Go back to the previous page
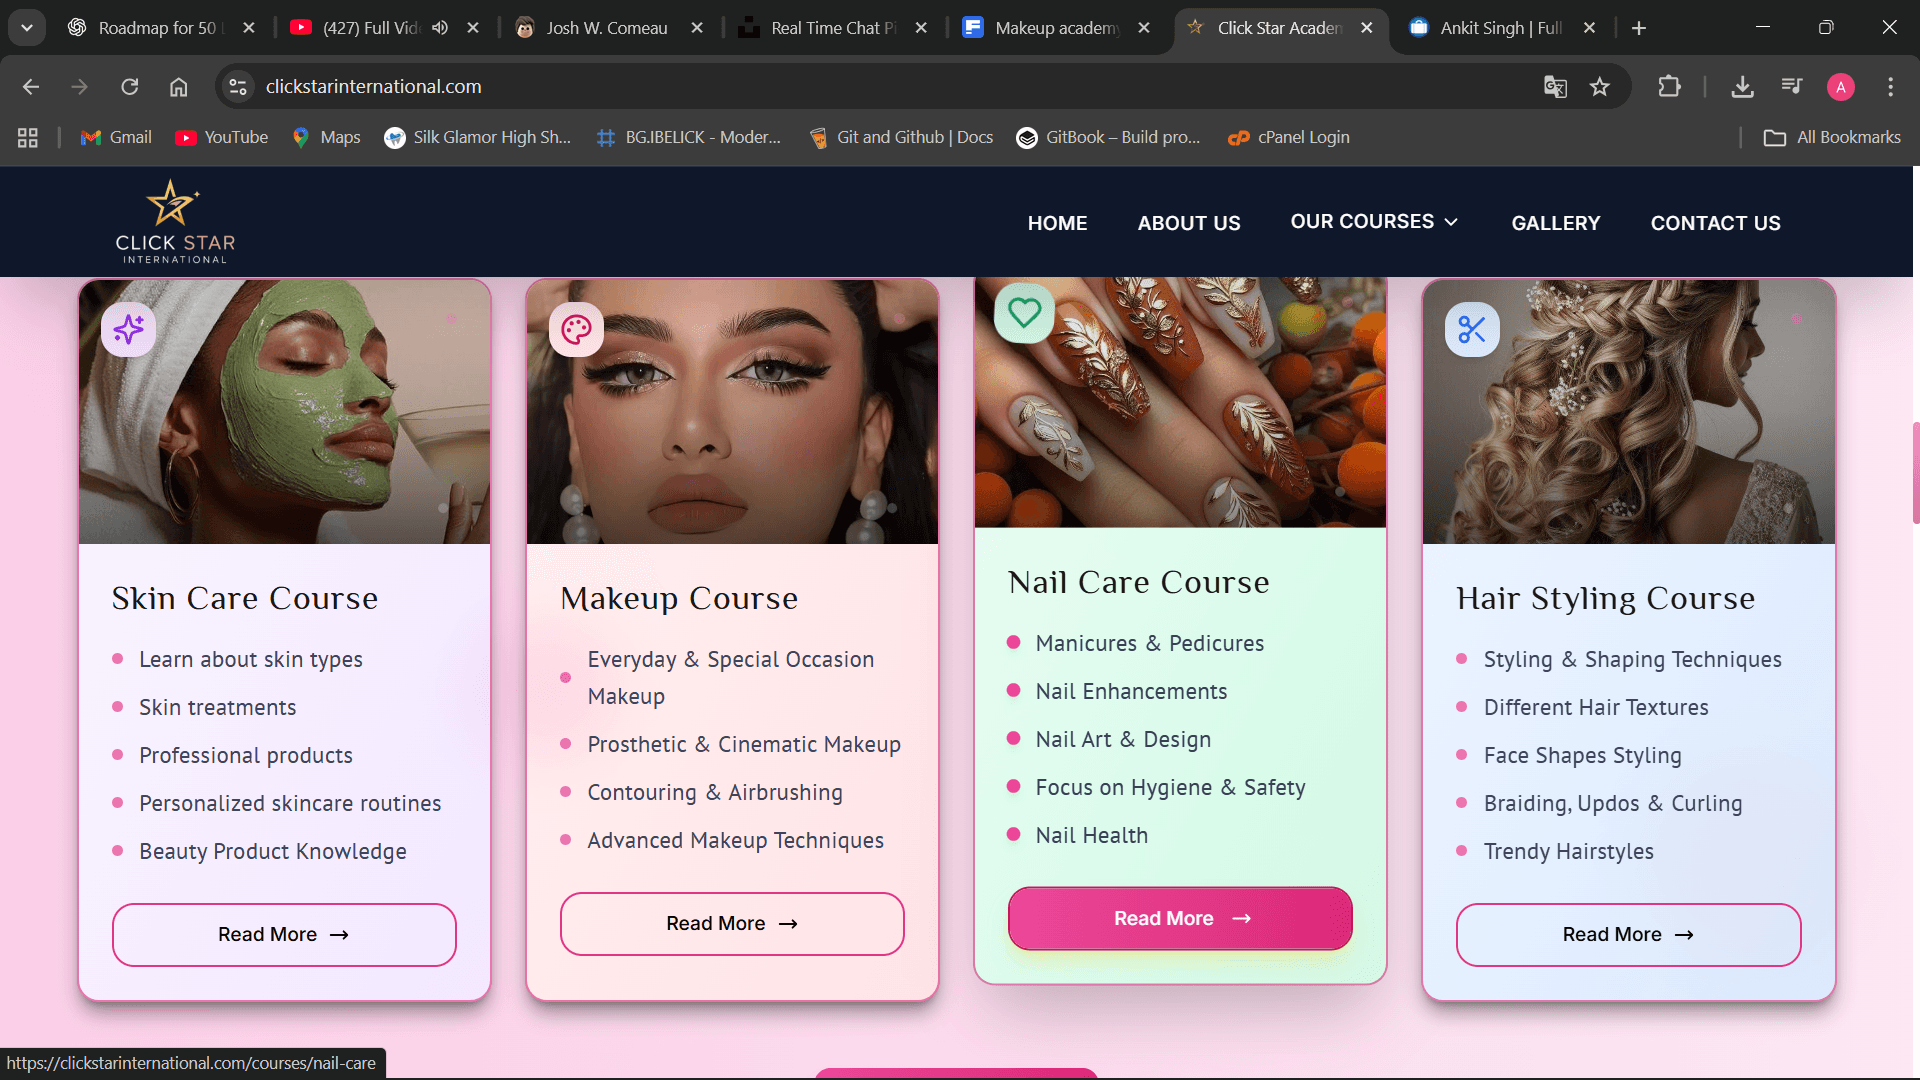 point(31,87)
